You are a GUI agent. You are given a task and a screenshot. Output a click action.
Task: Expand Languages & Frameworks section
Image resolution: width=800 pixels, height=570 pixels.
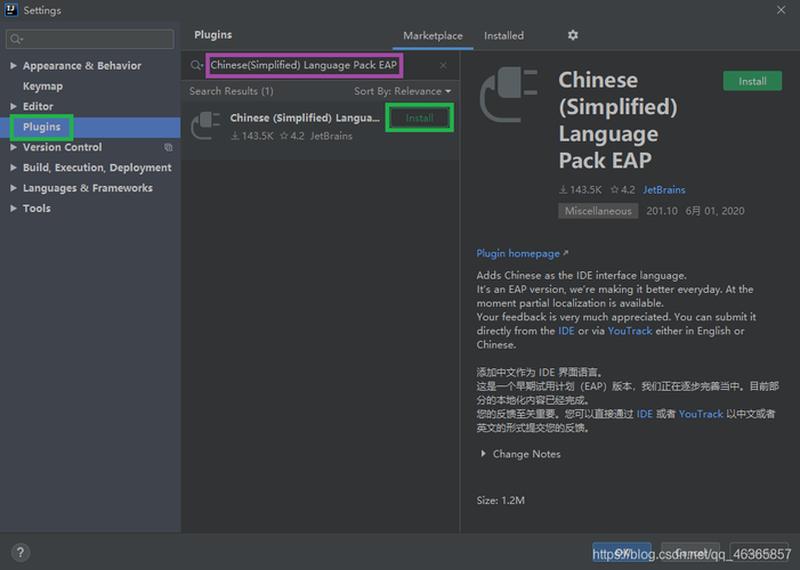[13, 188]
